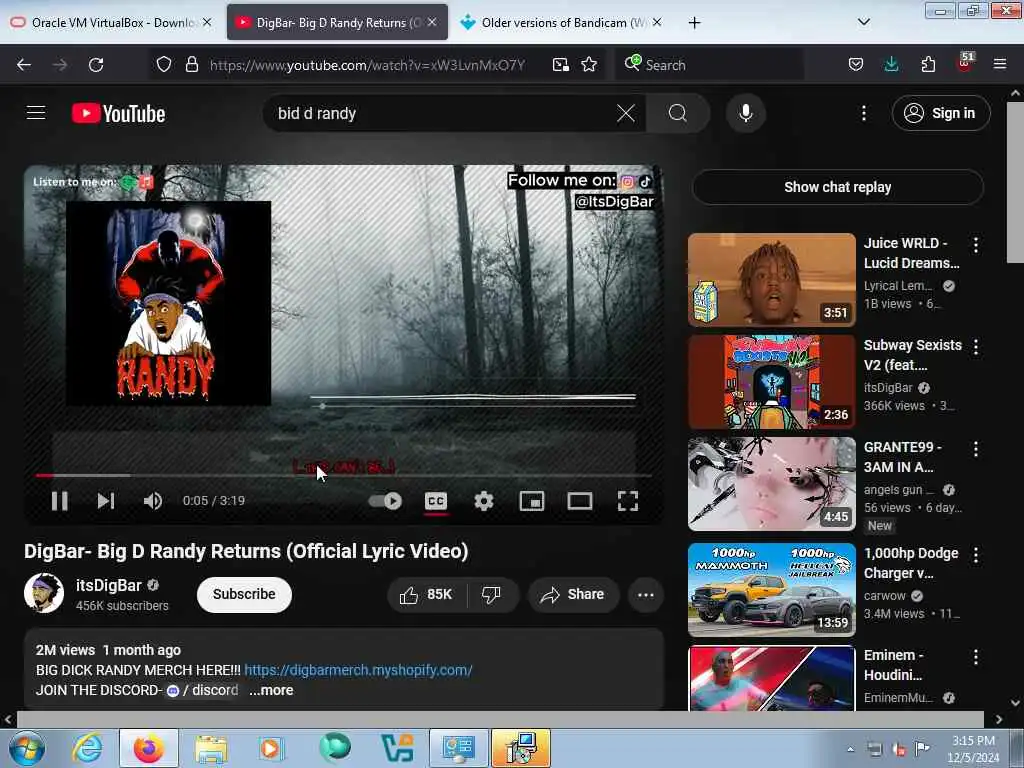Open video settings gear

point(484,501)
